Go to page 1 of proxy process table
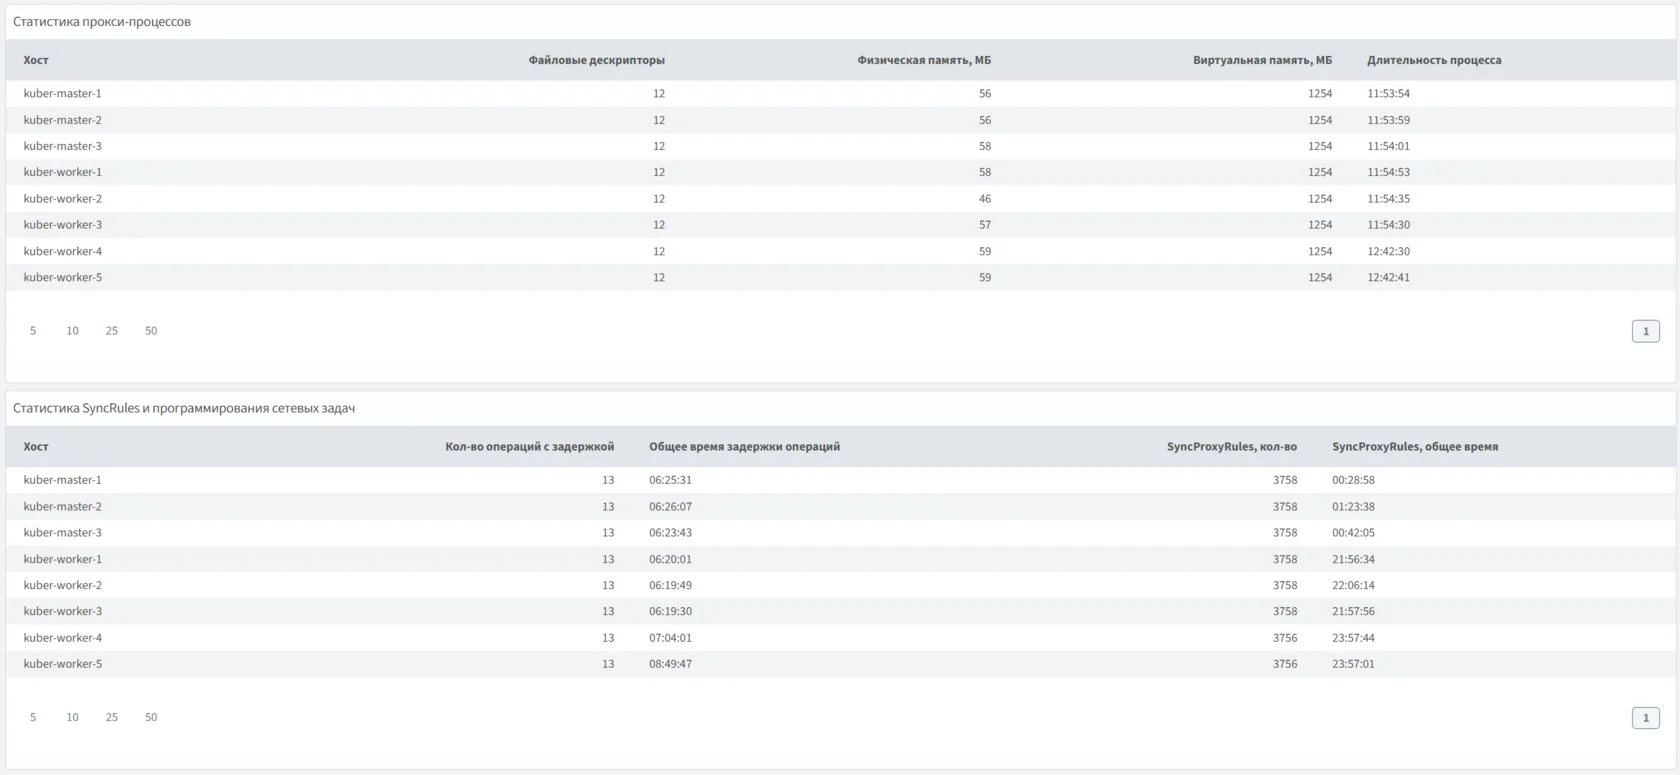The image size is (1680, 775). 1645,331
